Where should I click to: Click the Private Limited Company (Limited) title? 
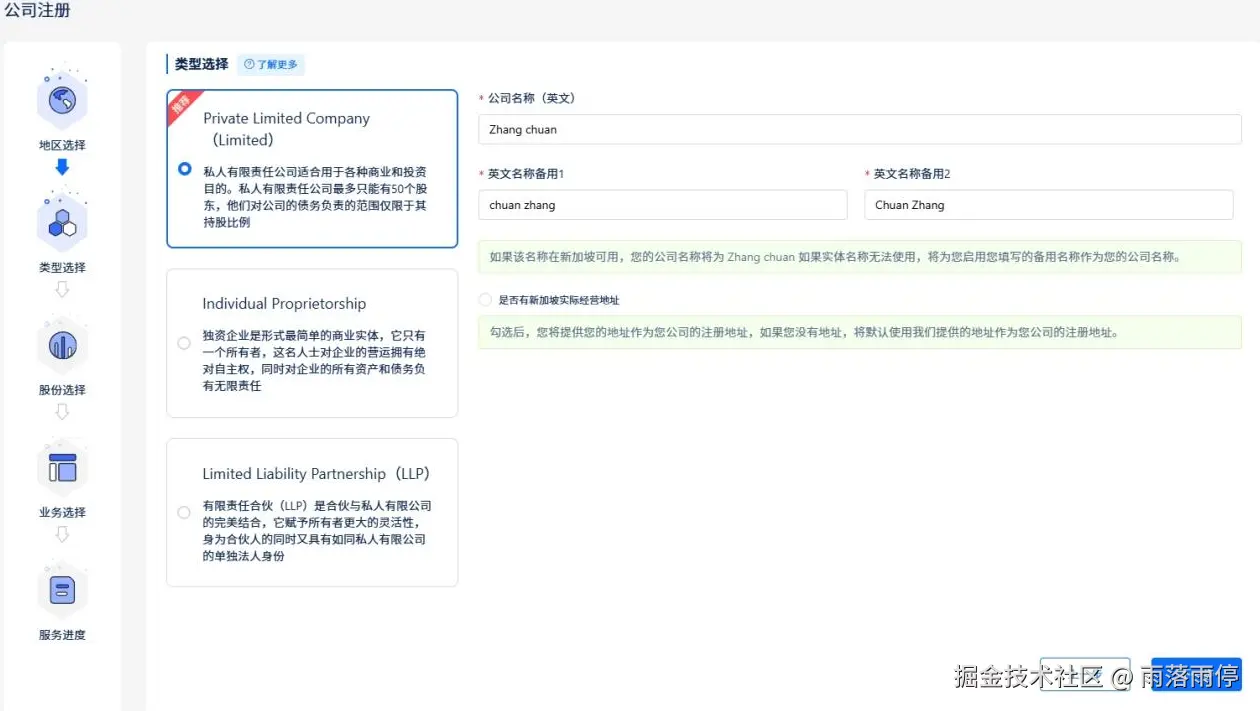(x=286, y=129)
